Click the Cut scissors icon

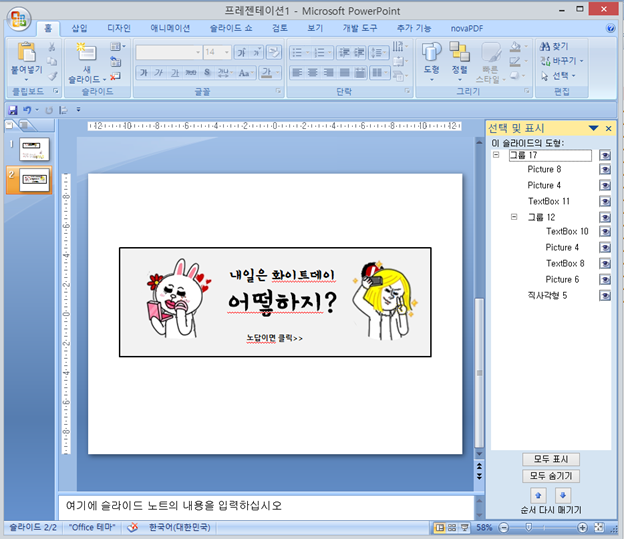pyautogui.click(x=52, y=47)
